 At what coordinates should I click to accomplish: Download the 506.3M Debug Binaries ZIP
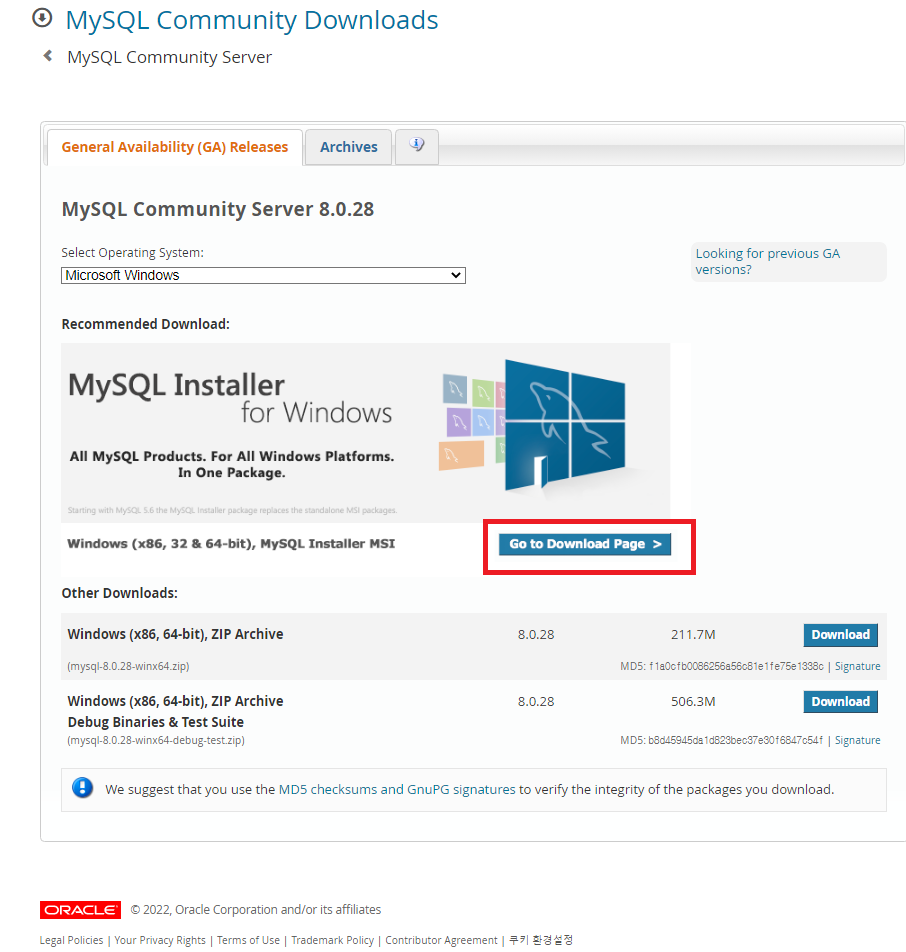840,701
